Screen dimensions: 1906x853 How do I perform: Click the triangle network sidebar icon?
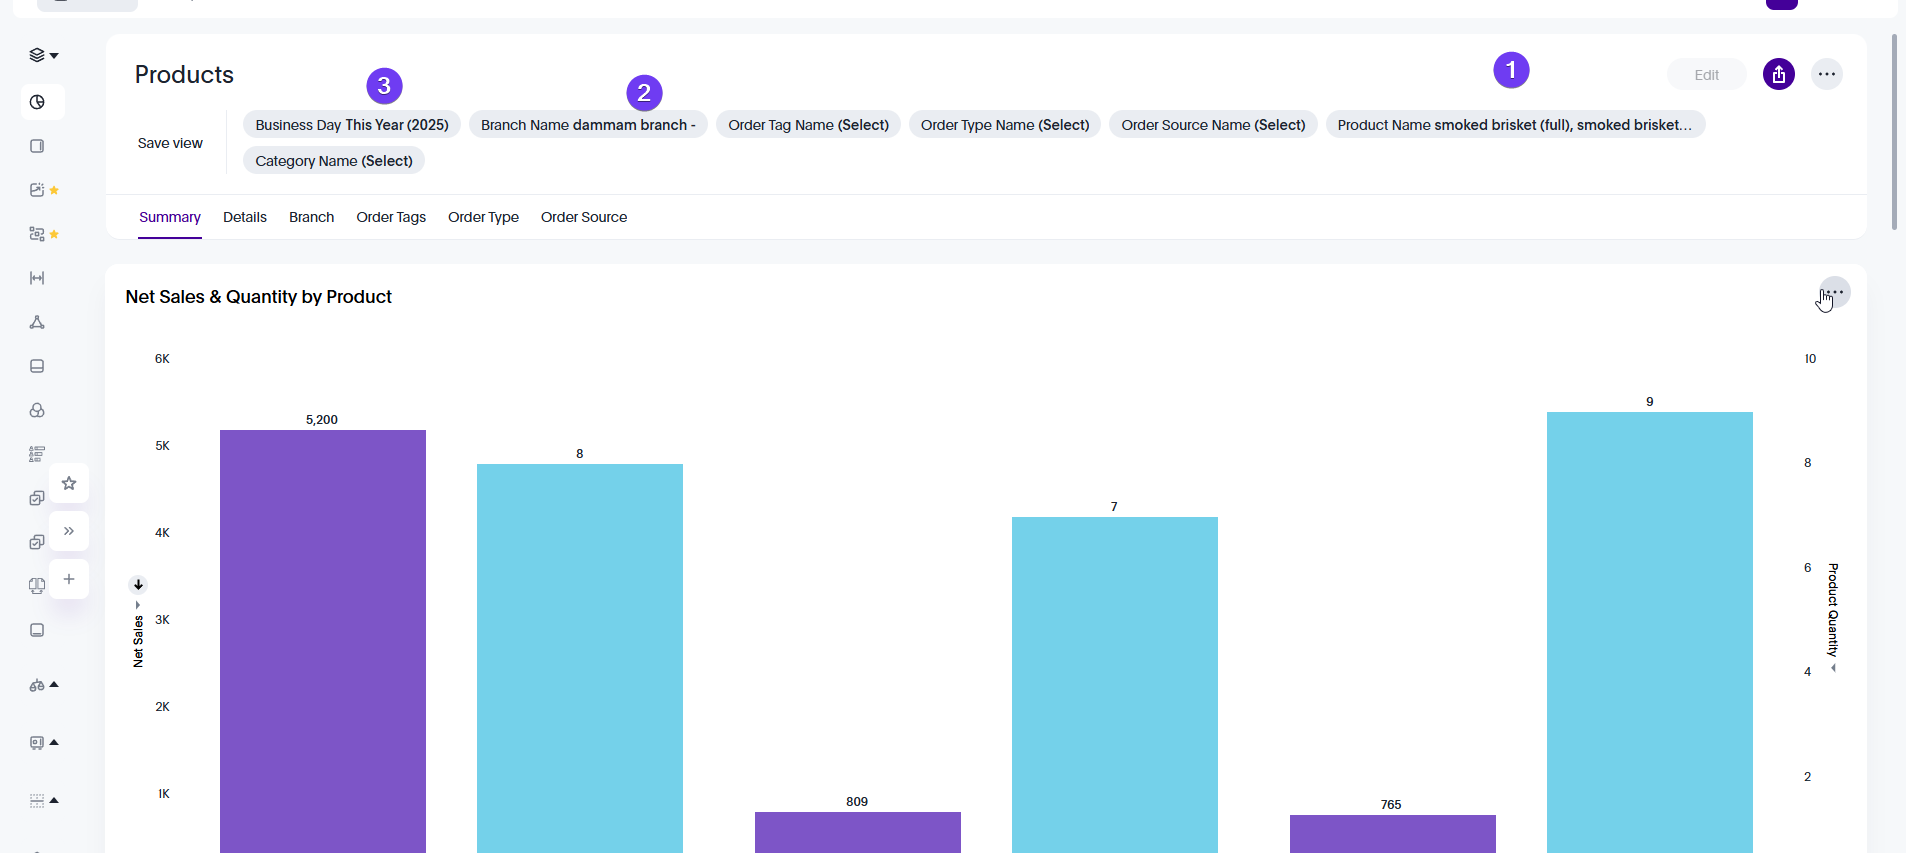coord(37,322)
